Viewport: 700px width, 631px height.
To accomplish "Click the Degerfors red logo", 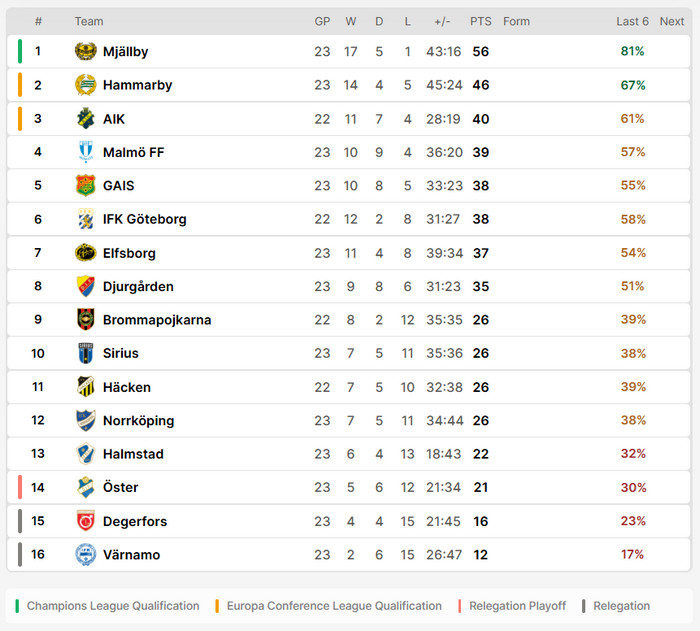I will point(85,521).
